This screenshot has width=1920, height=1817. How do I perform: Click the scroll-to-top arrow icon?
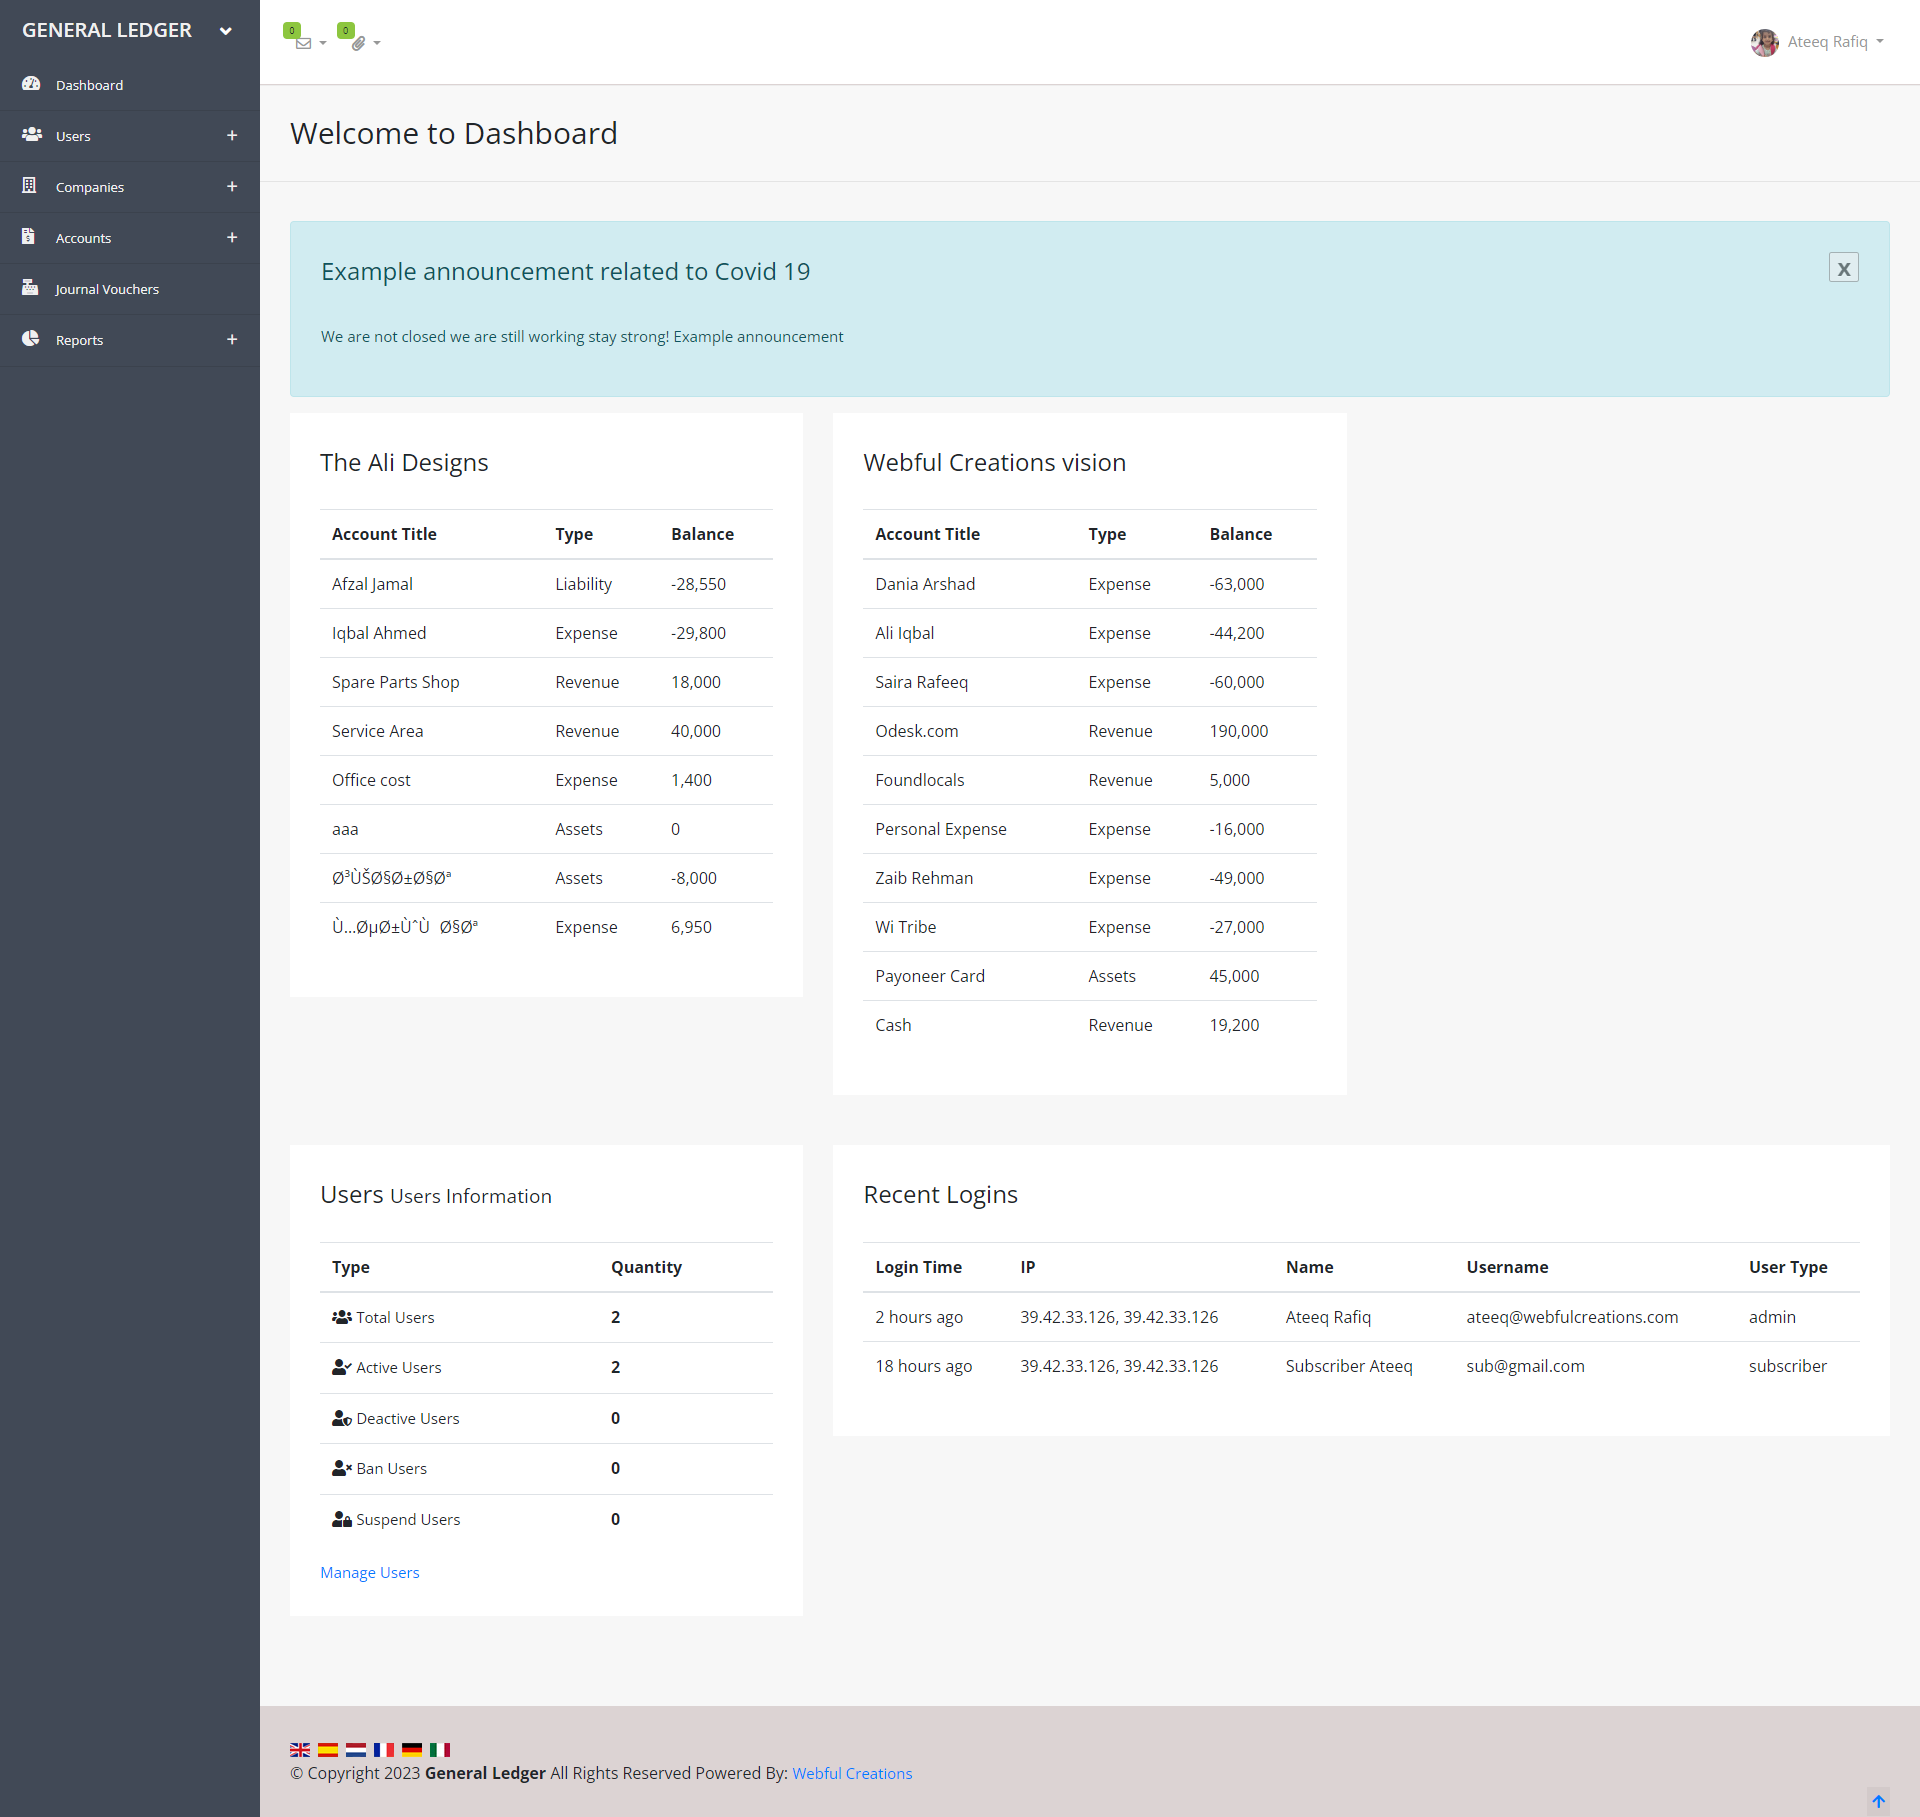[x=1878, y=1801]
